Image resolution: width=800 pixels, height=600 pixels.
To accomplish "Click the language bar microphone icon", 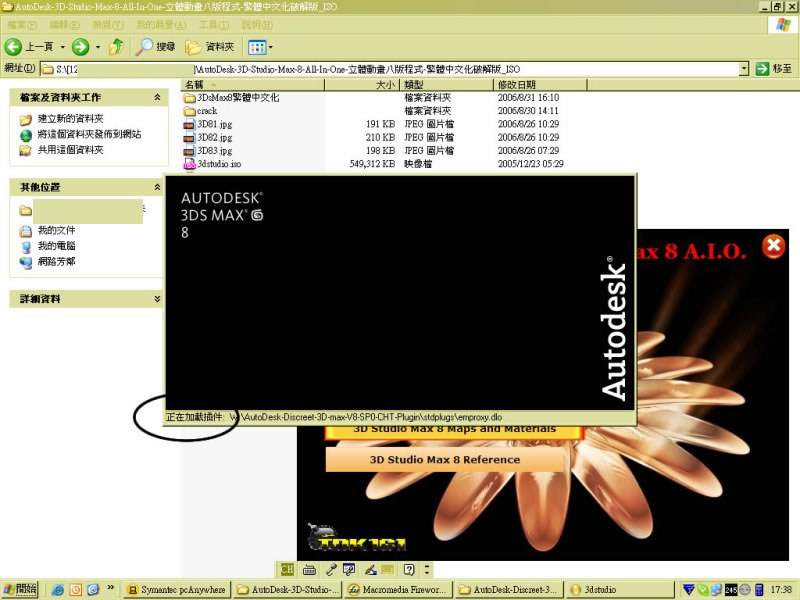I will (x=331, y=569).
